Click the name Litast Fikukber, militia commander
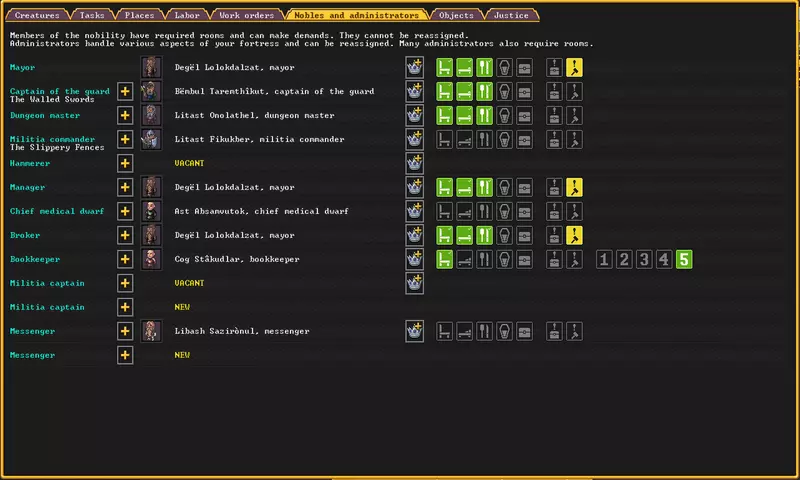Viewport: 800px width, 480px height. point(259,139)
